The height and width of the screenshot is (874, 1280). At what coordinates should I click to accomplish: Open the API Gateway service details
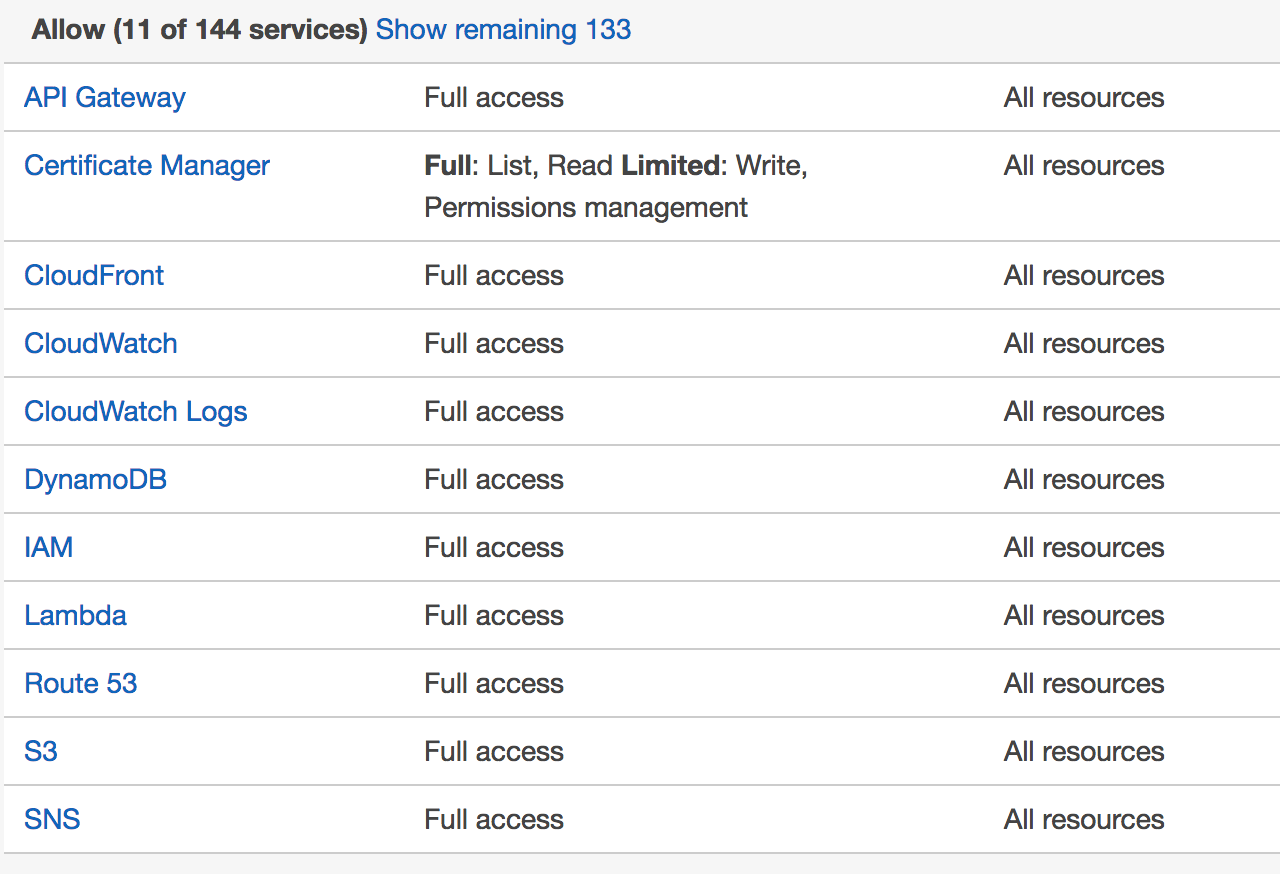[x=104, y=97]
